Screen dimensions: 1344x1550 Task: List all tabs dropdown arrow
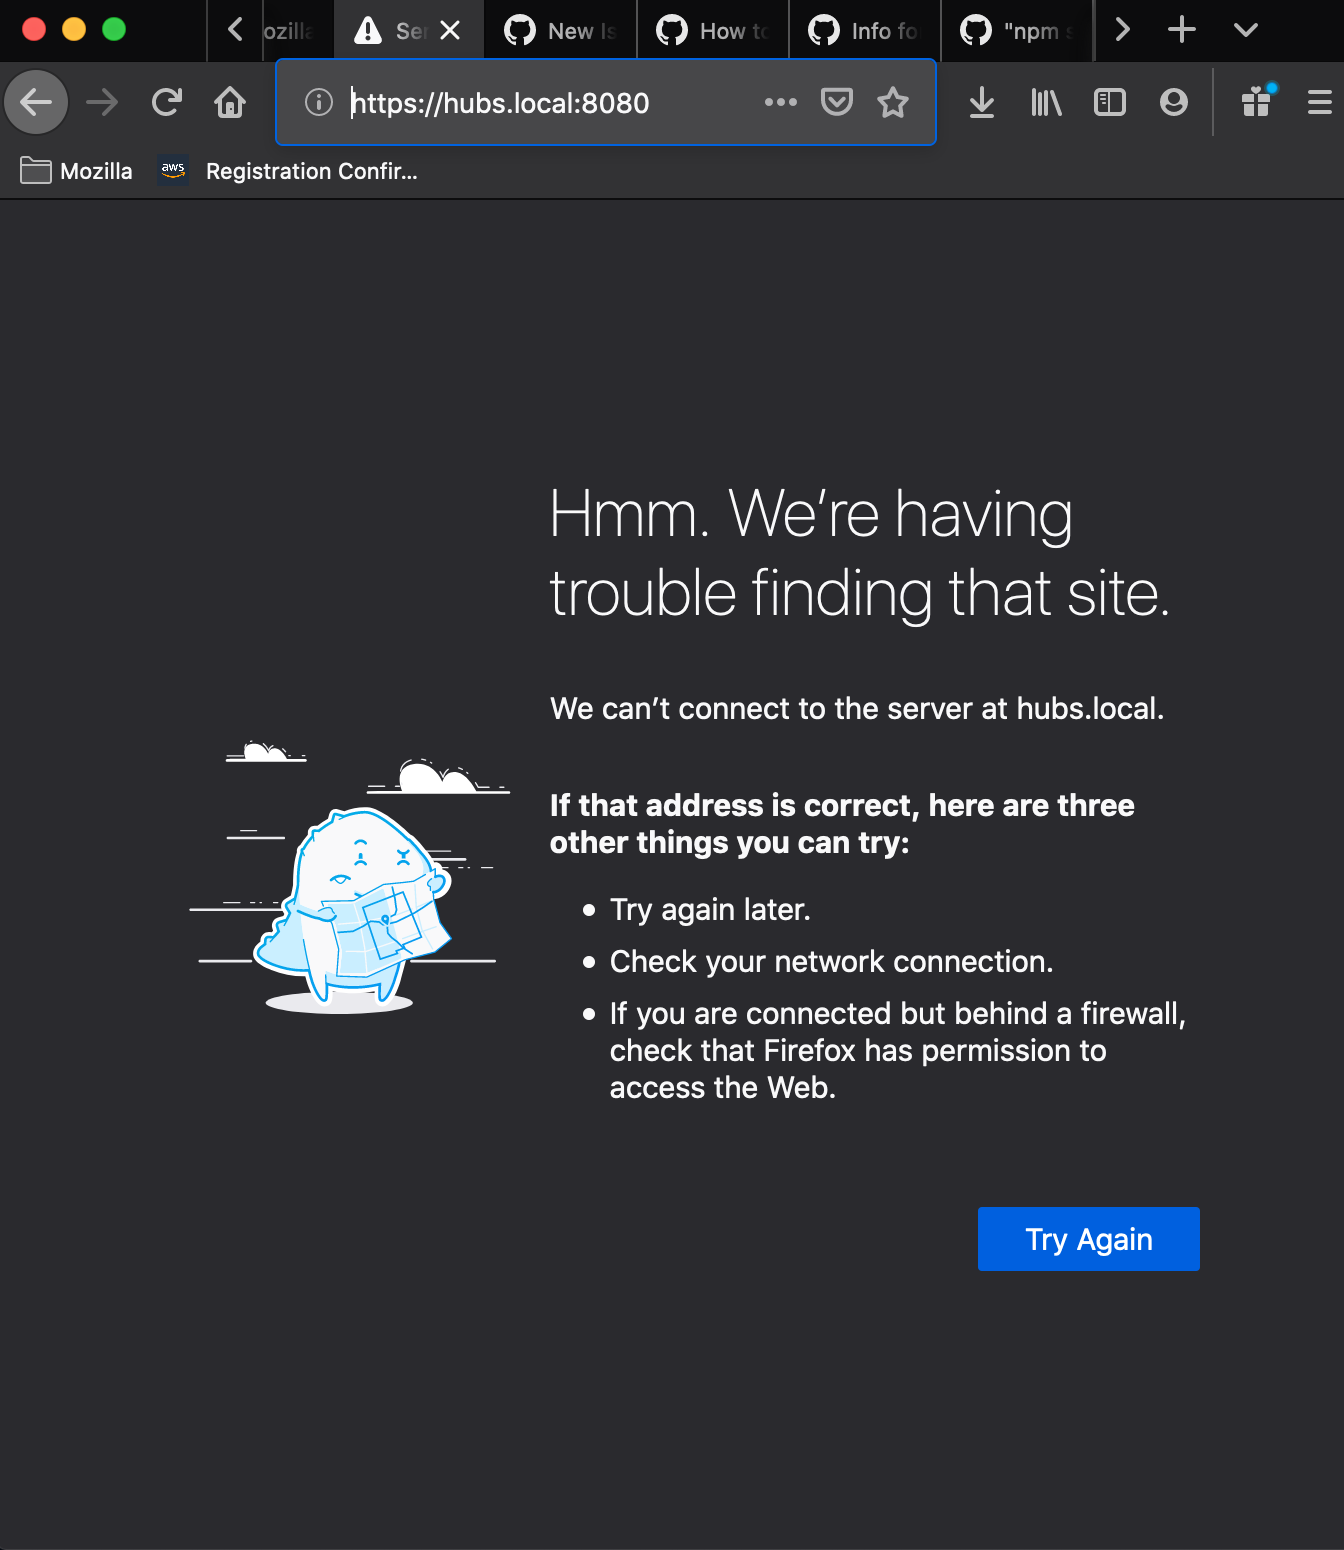[1246, 30]
